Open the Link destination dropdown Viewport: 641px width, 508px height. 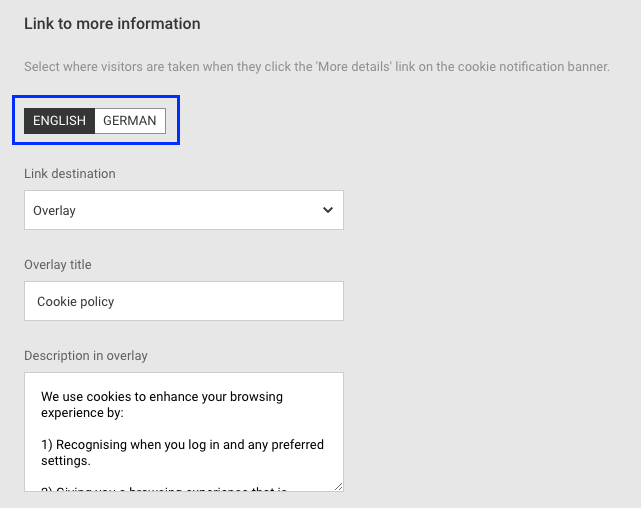coord(183,210)
